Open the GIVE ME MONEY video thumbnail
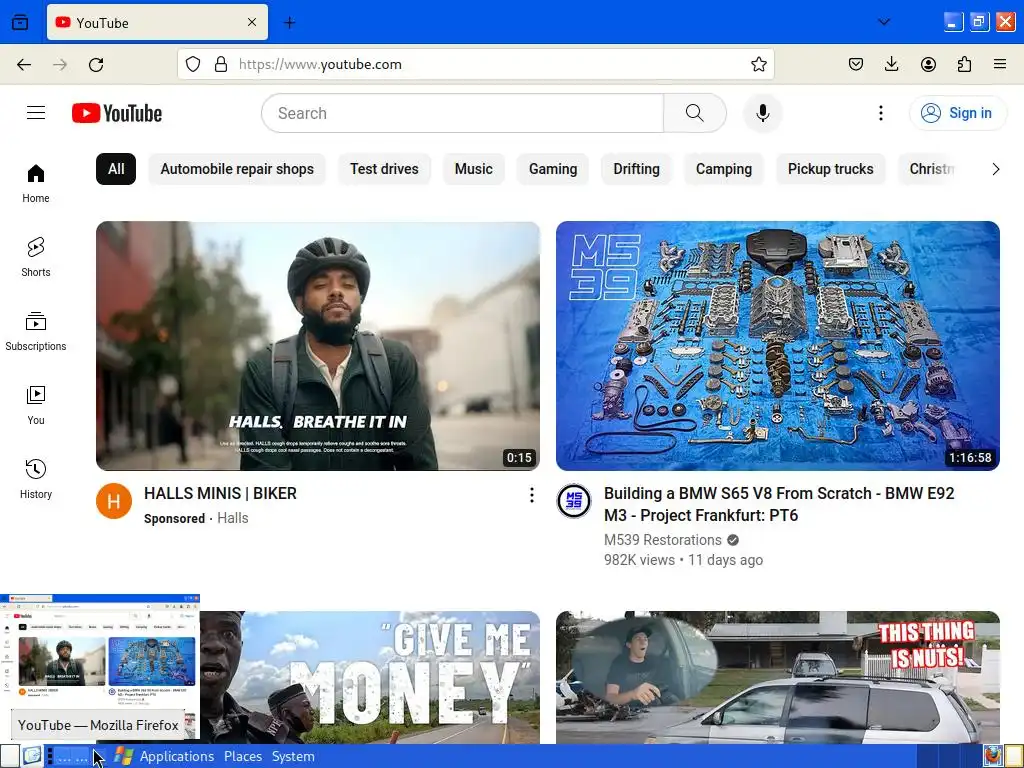Viewport: 1024px width, 768px height. point(370,677)
